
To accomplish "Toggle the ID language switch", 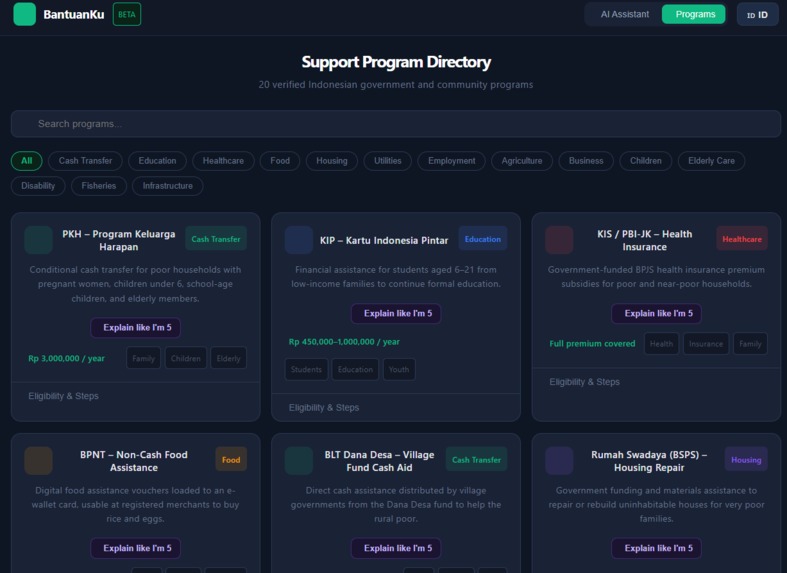I will [x=757, y=15].
